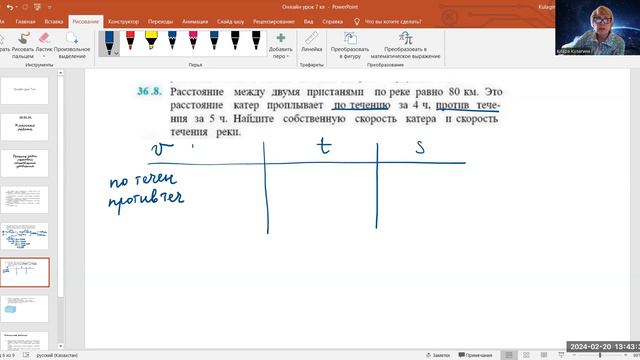Select the second slide thumbnail
The height and width of the screenshot is (360, 640).
[24, 127]
